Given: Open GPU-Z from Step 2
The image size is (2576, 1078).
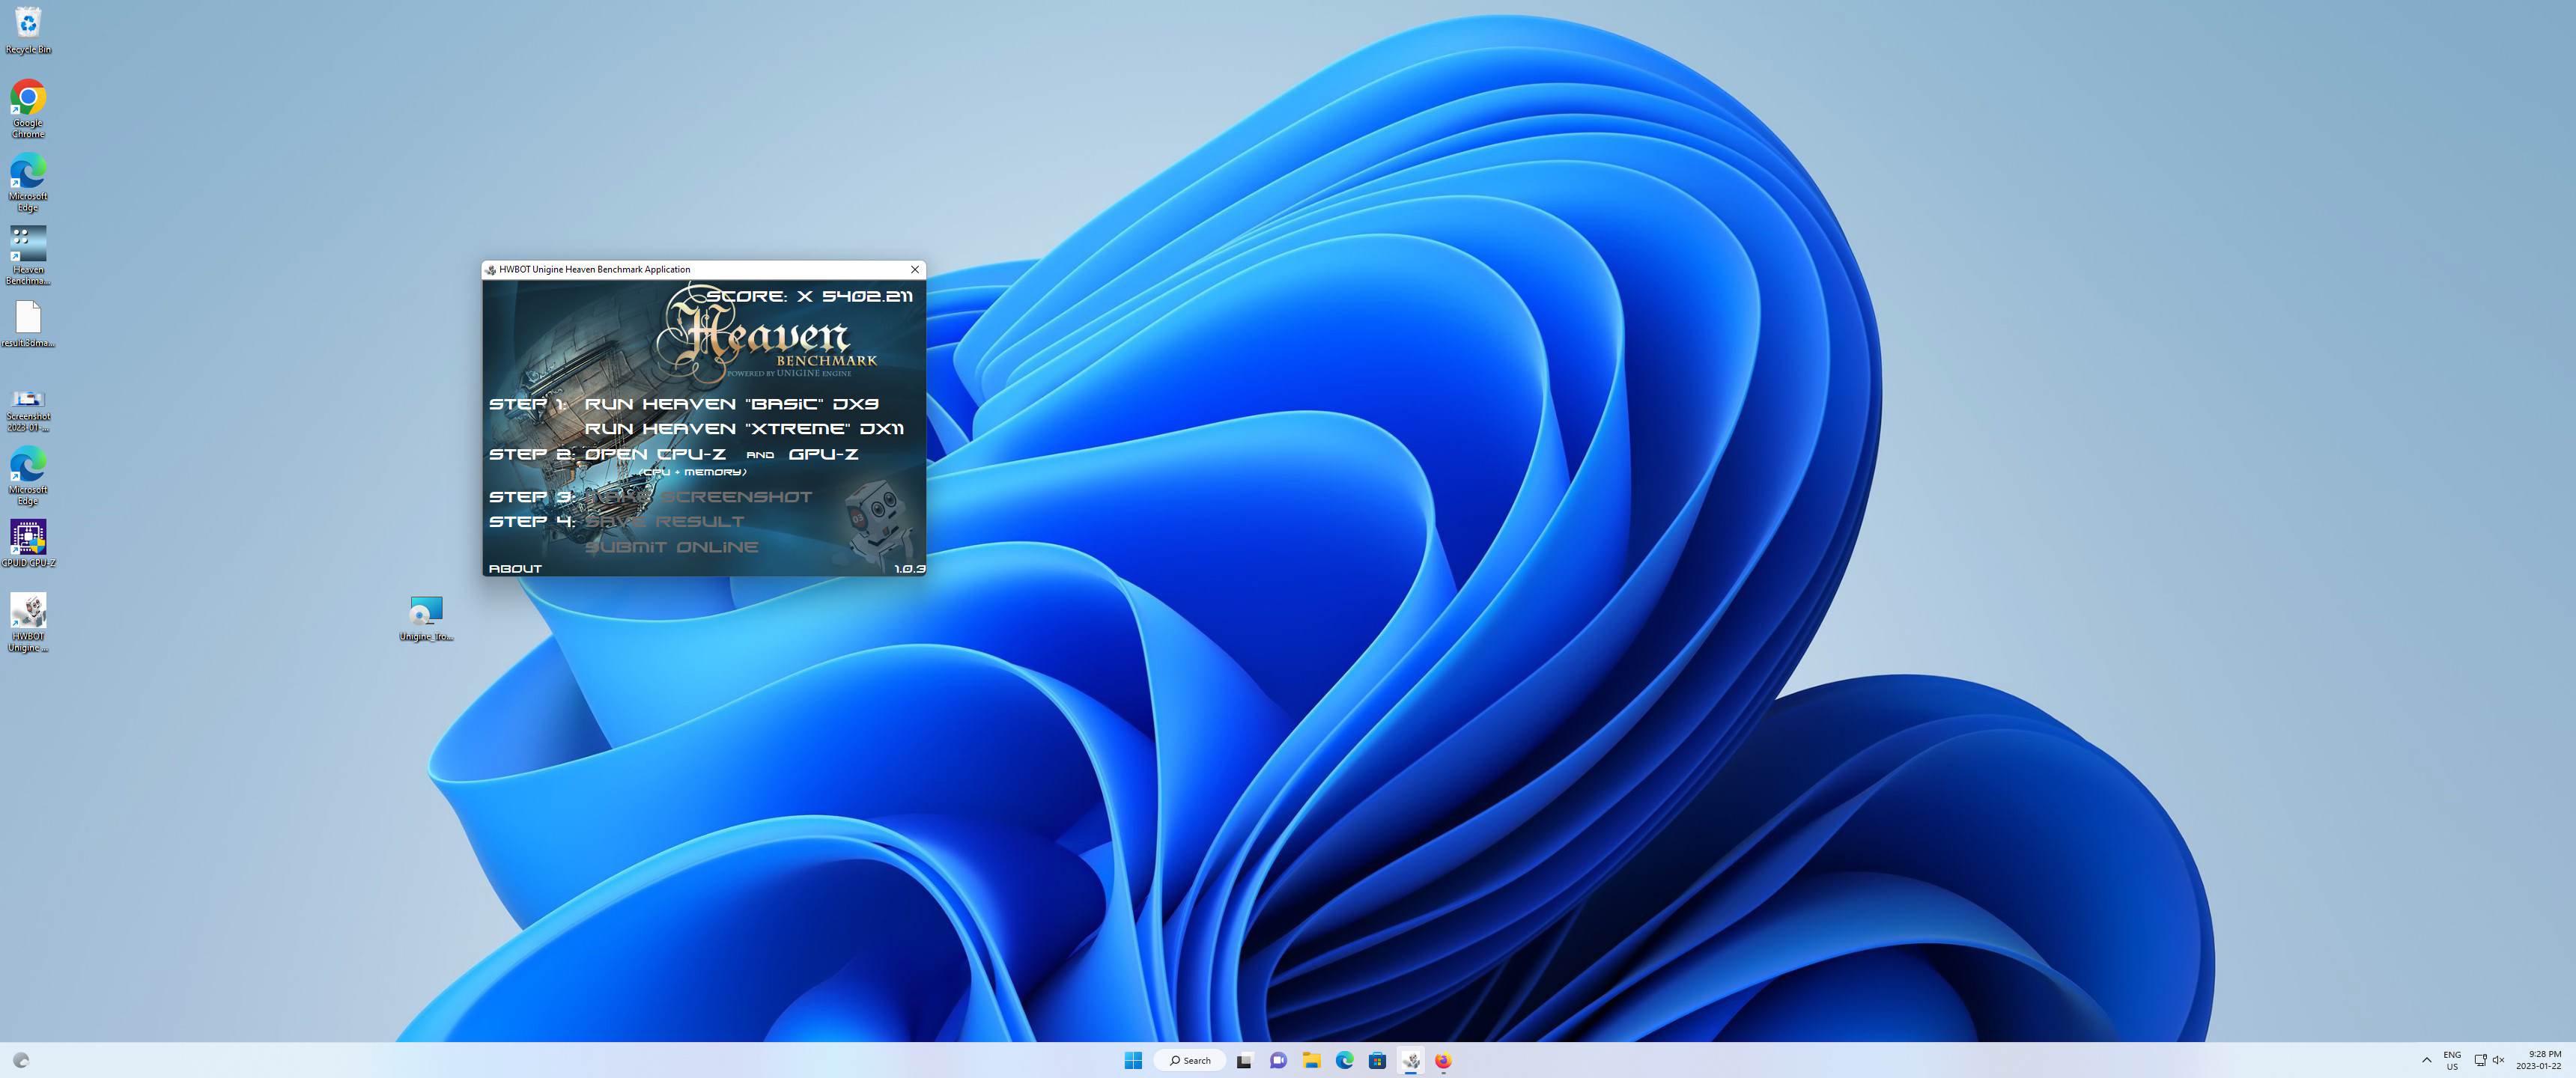Looking at the screenshot, I should pyautogui.click(x=823, y=454).
